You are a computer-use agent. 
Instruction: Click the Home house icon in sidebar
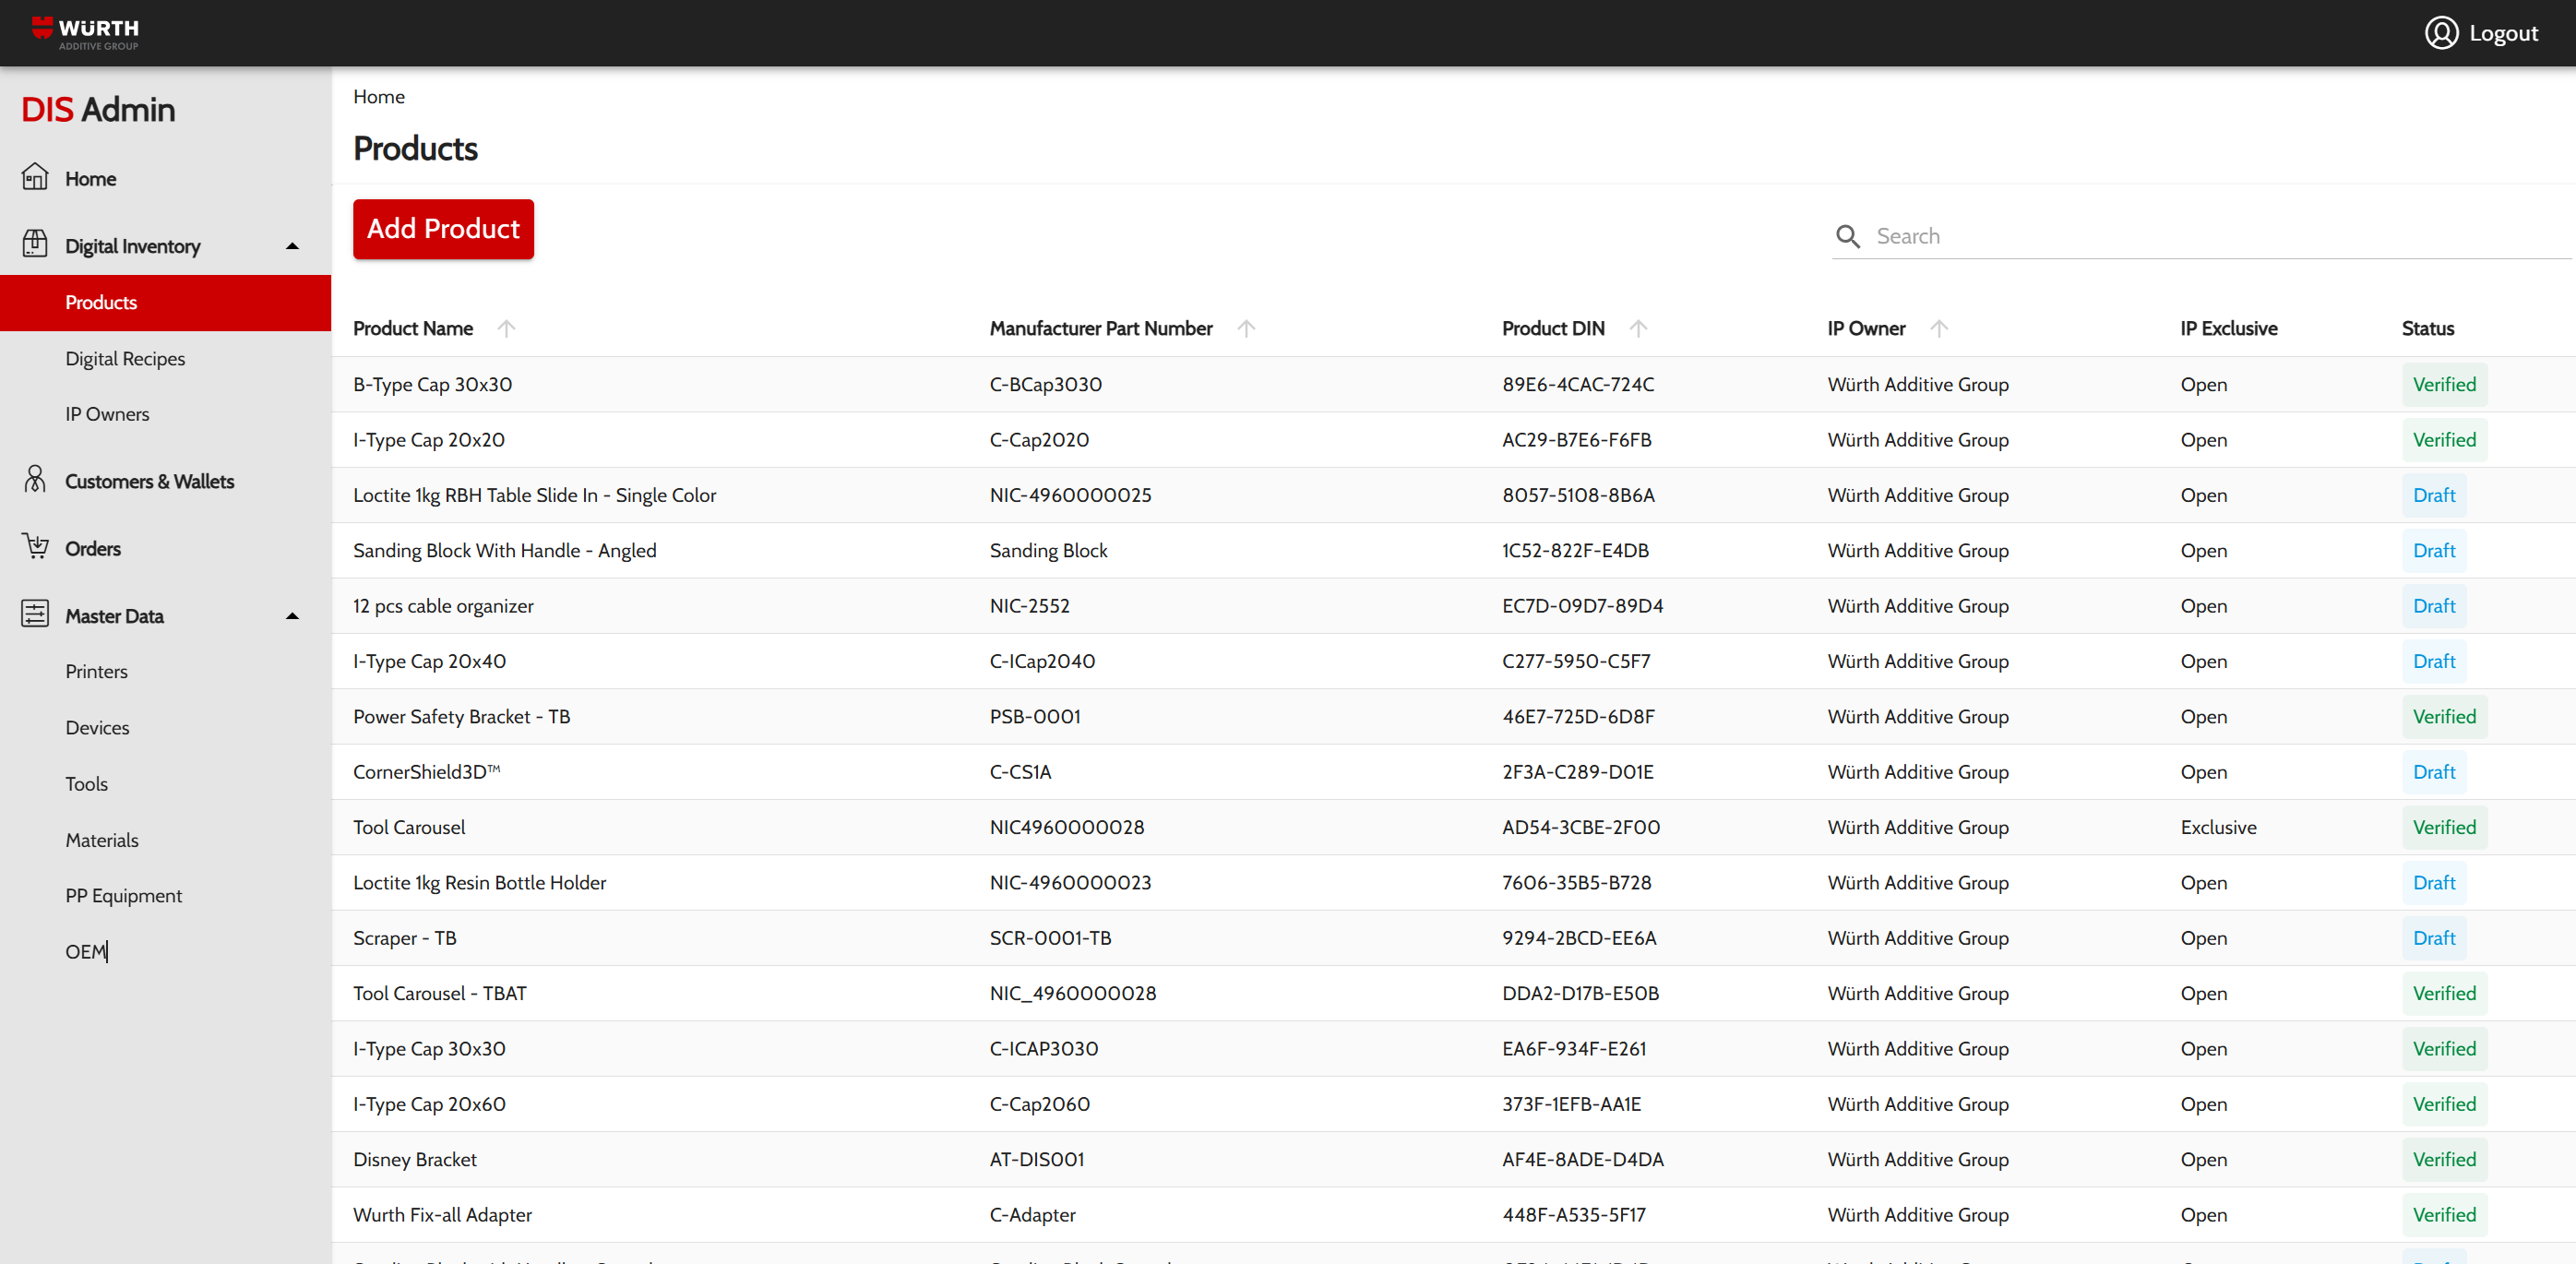(x=35, y=177)
